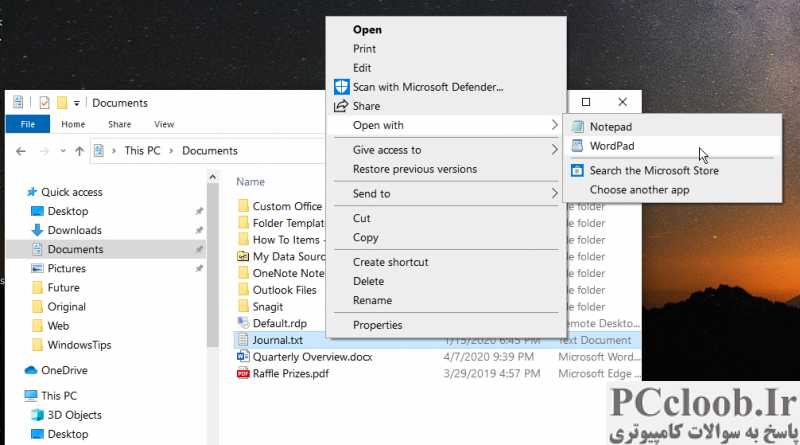Open Pictures in the navigation pane
The height and width of the screenshot is (445, 800).
tap(66, 268)
